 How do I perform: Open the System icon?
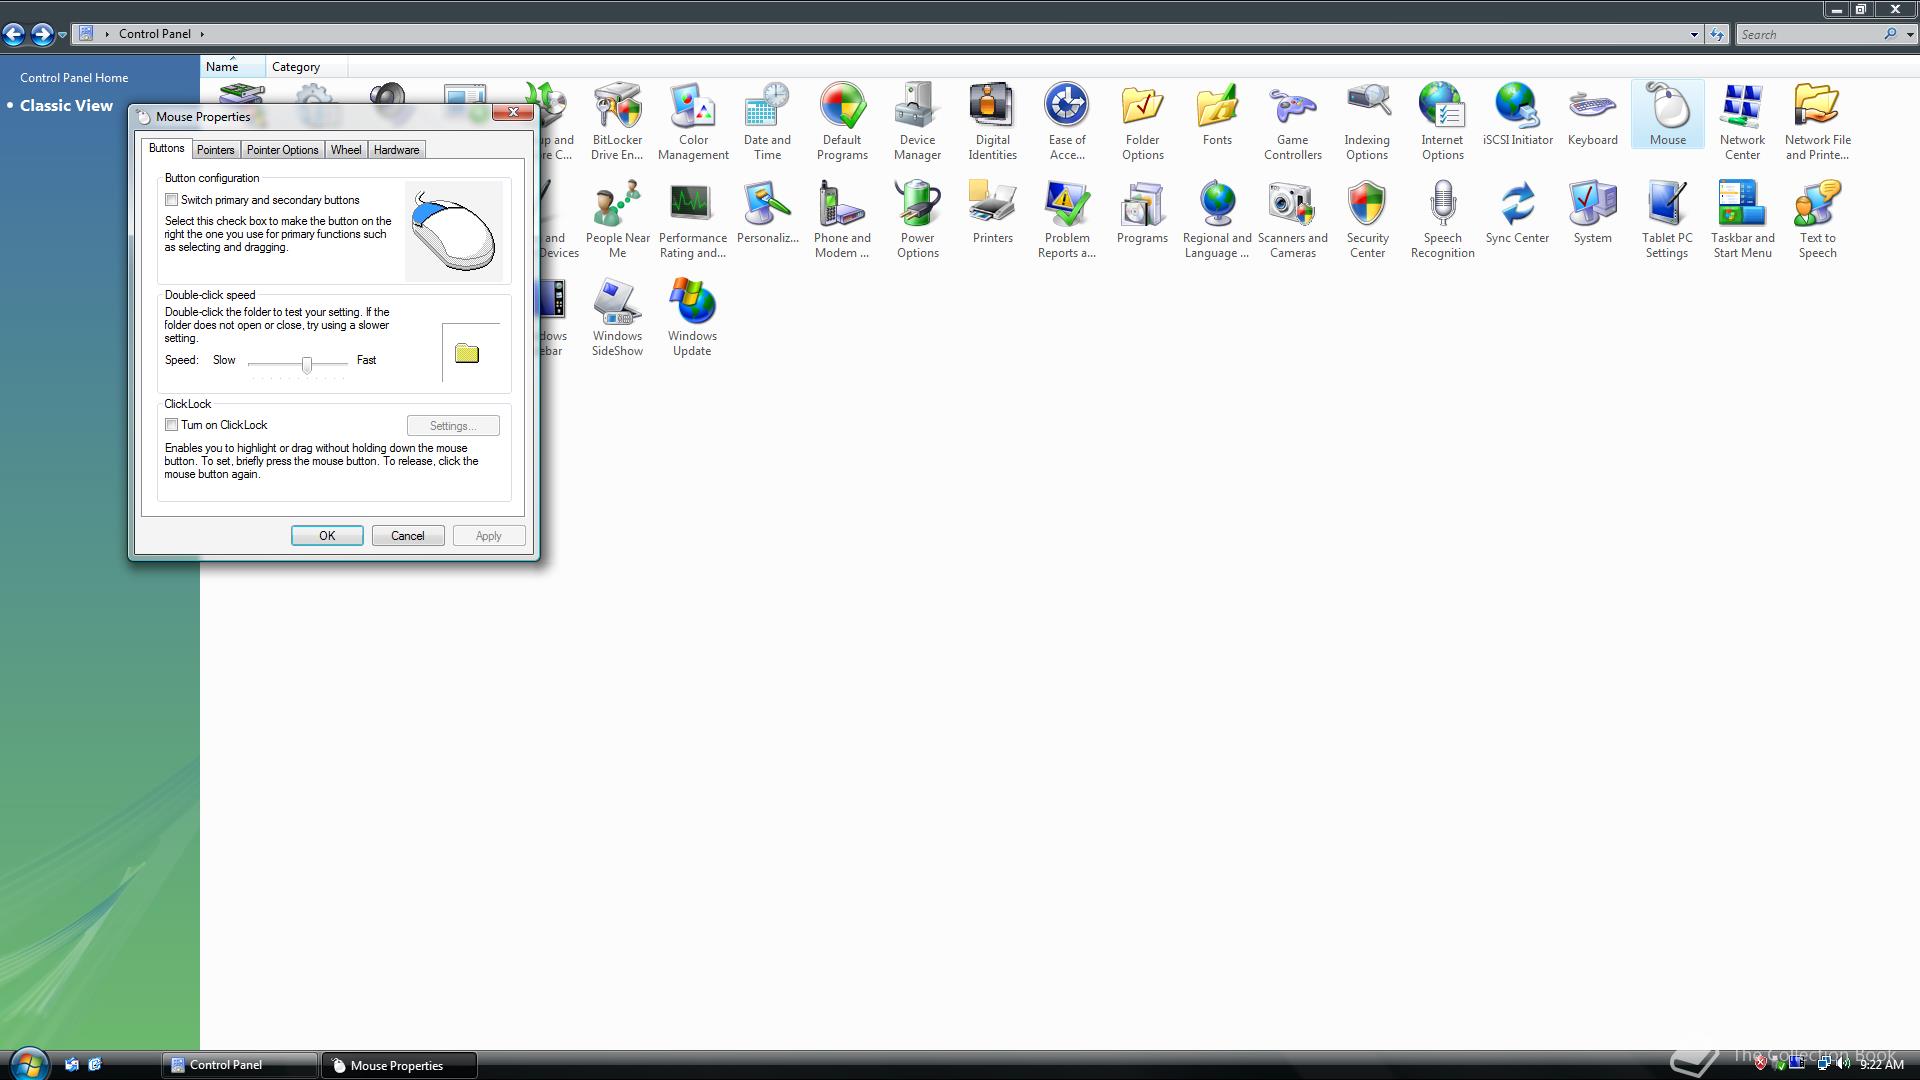(1592, 212)
